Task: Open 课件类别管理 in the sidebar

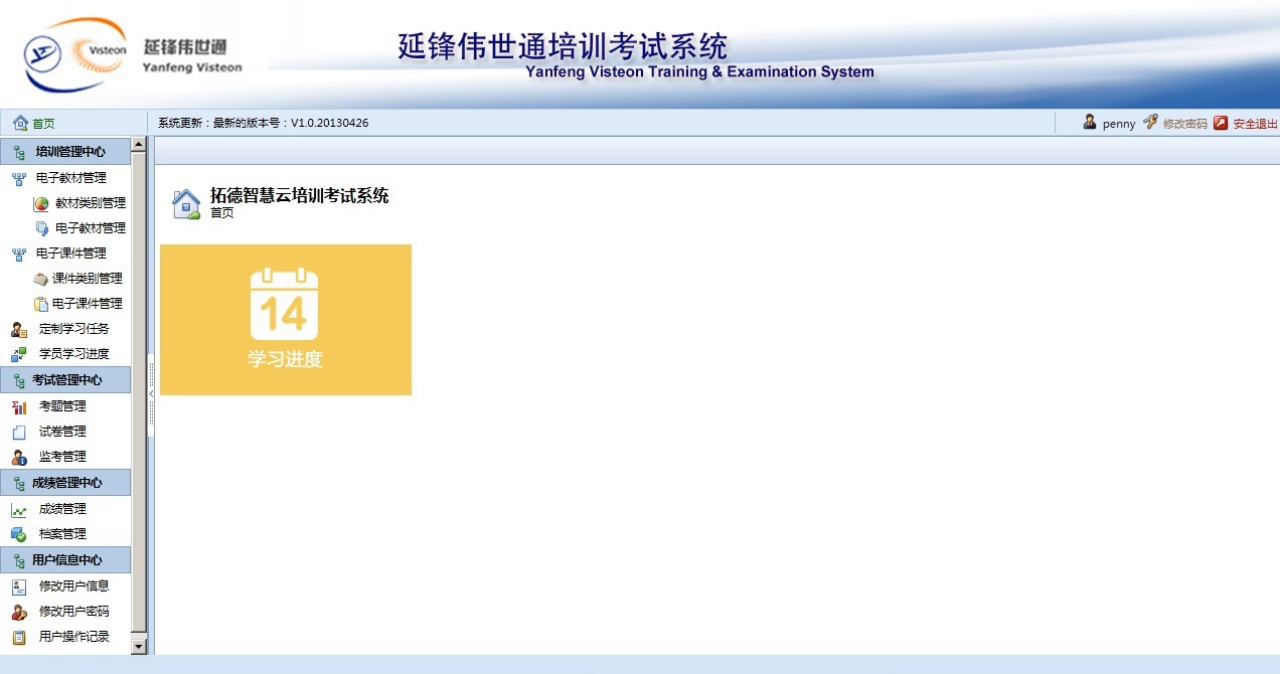Action: (87, 279)
